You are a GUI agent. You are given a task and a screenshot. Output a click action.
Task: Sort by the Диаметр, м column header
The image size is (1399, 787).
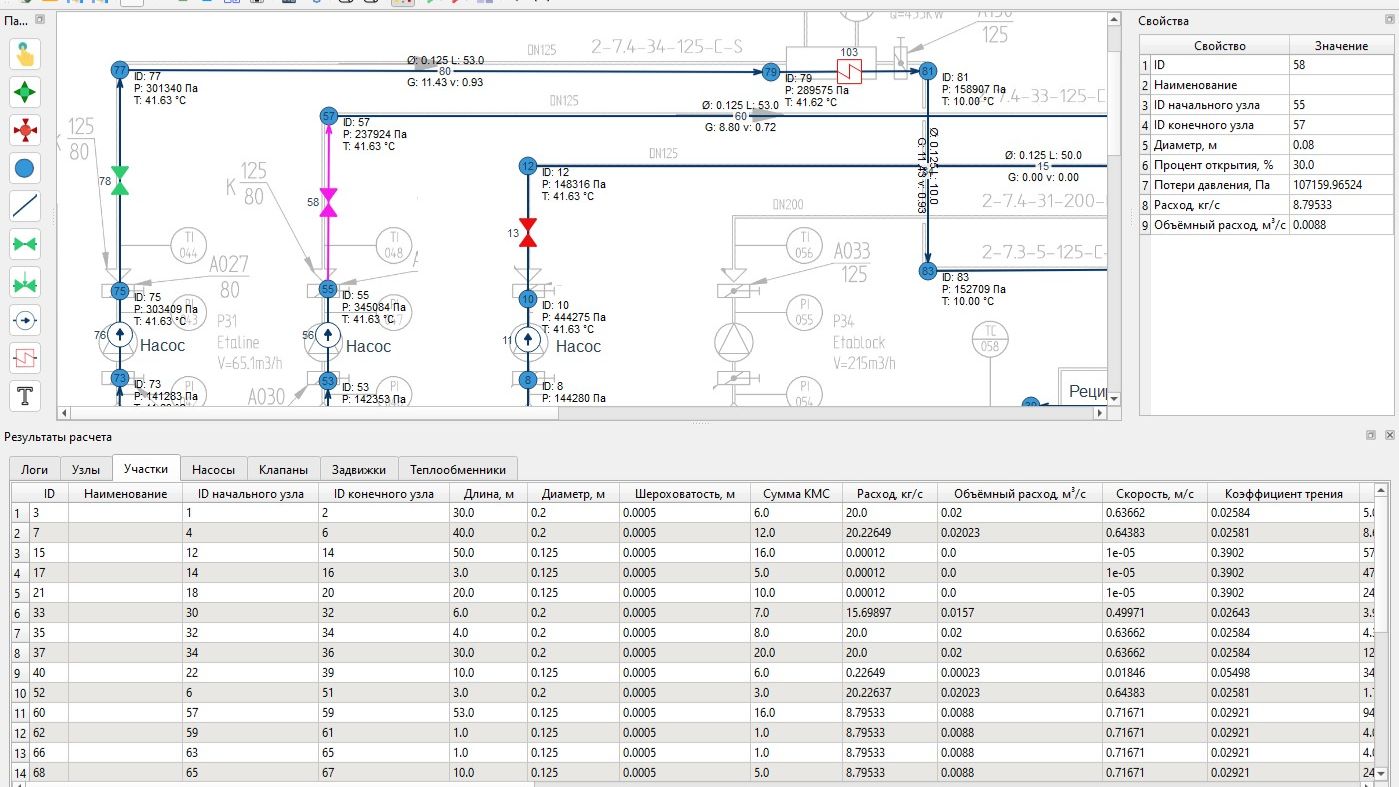click(x=573, y=493)
